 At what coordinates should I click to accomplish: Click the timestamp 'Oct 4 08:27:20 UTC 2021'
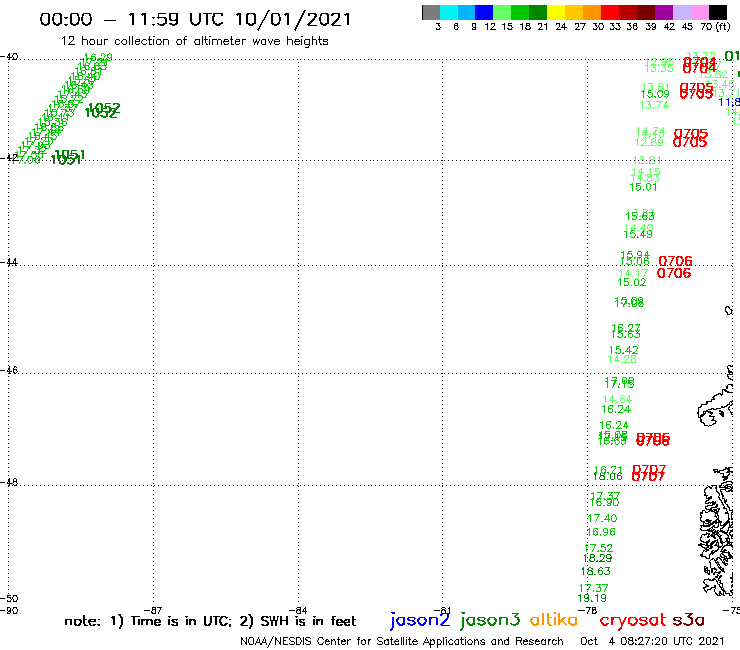click(x=652, y=641)
